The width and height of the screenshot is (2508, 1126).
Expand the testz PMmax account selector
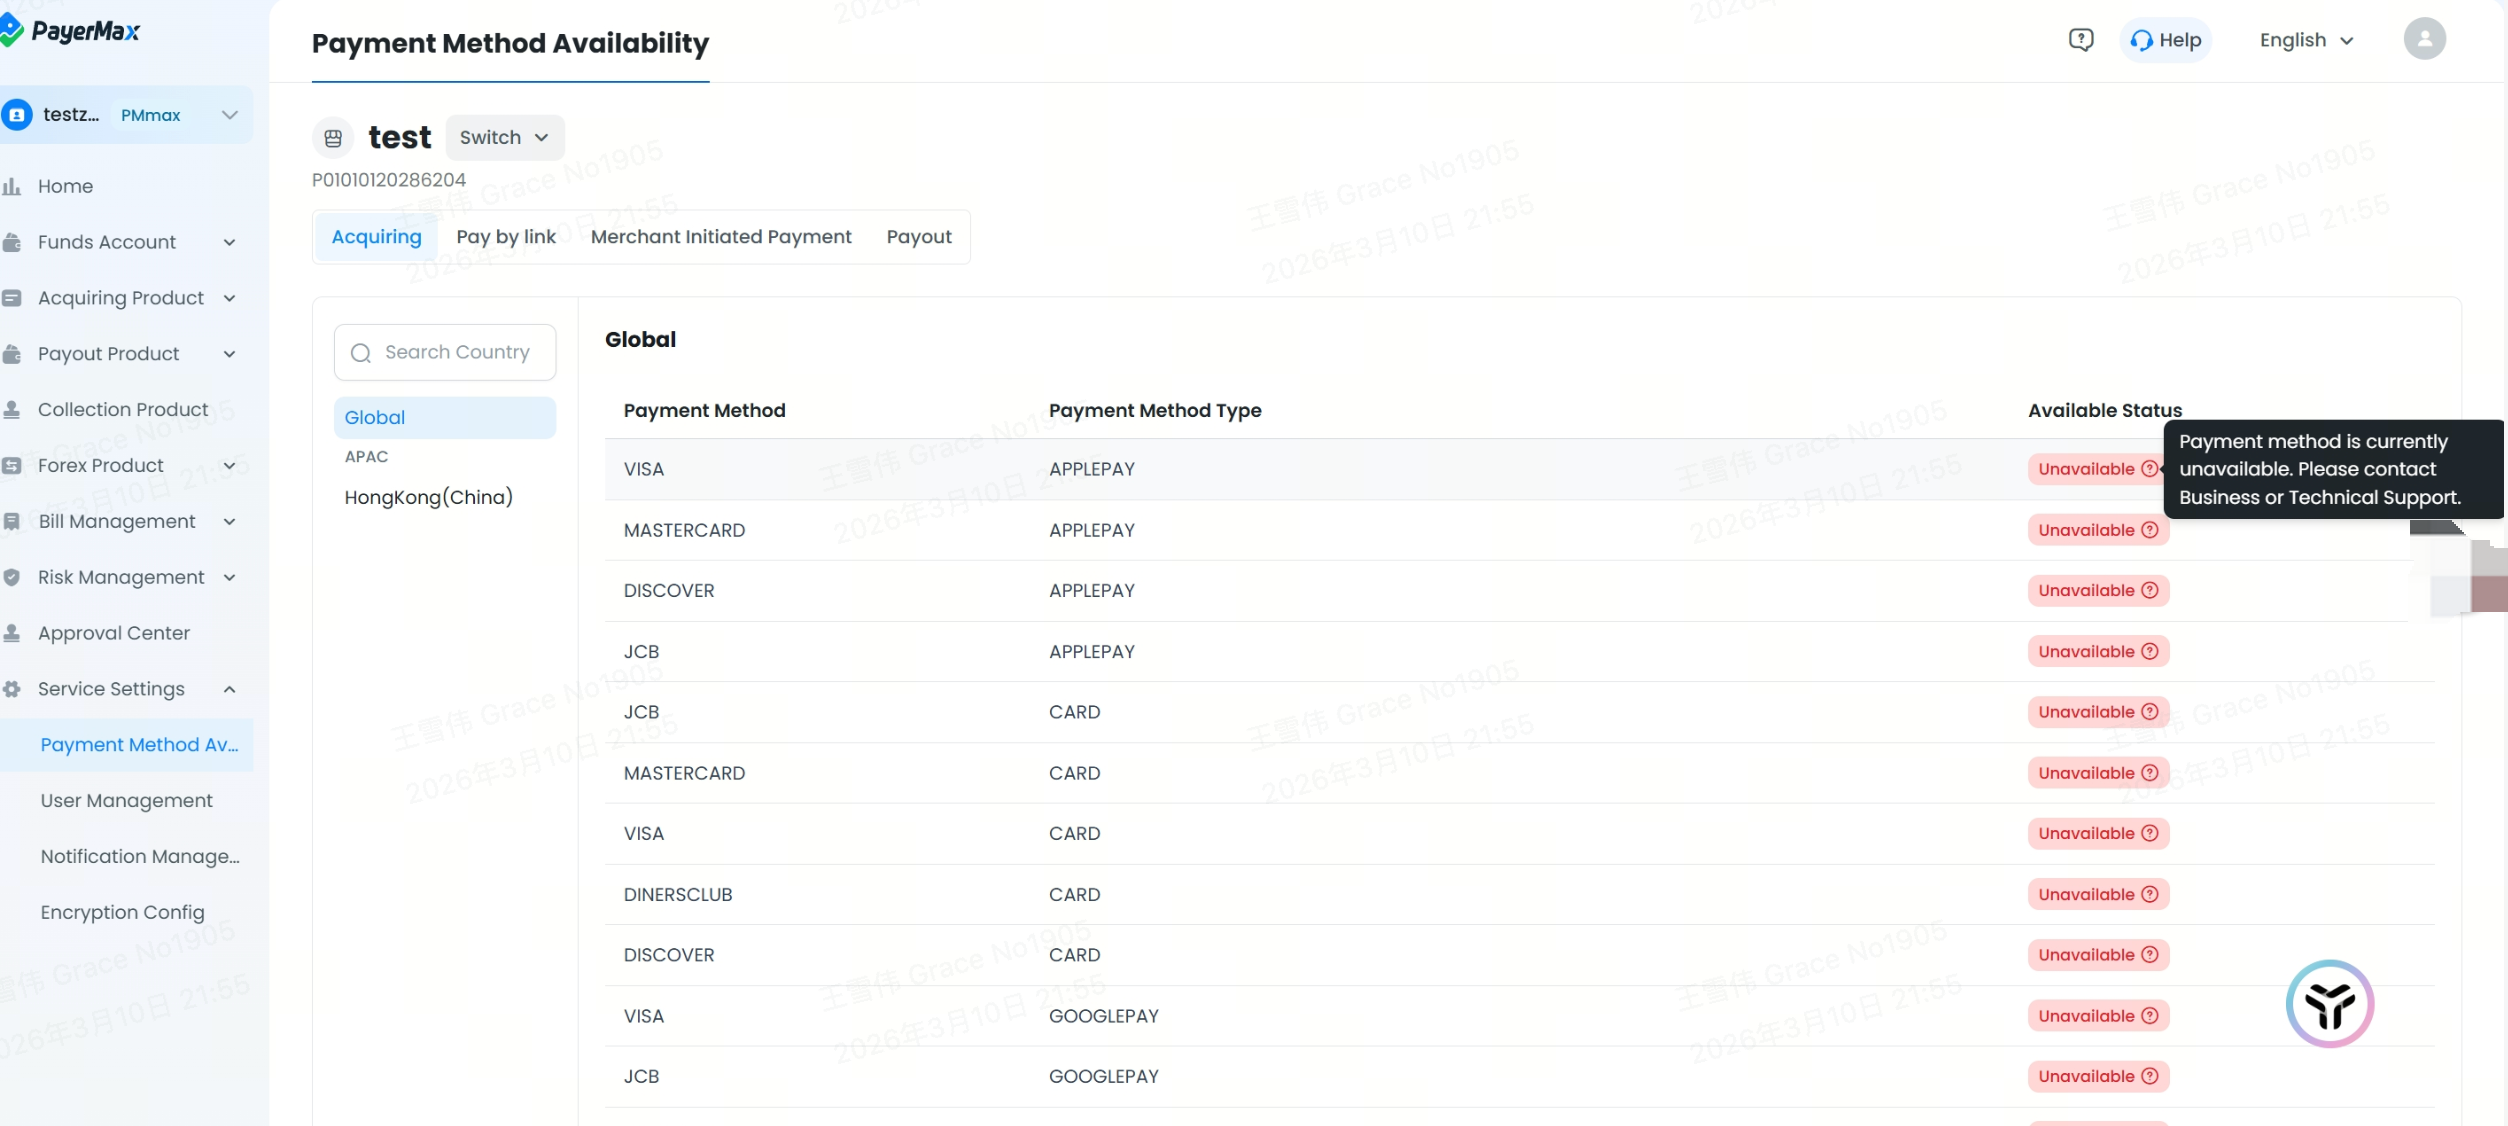(x=229, y=115)
